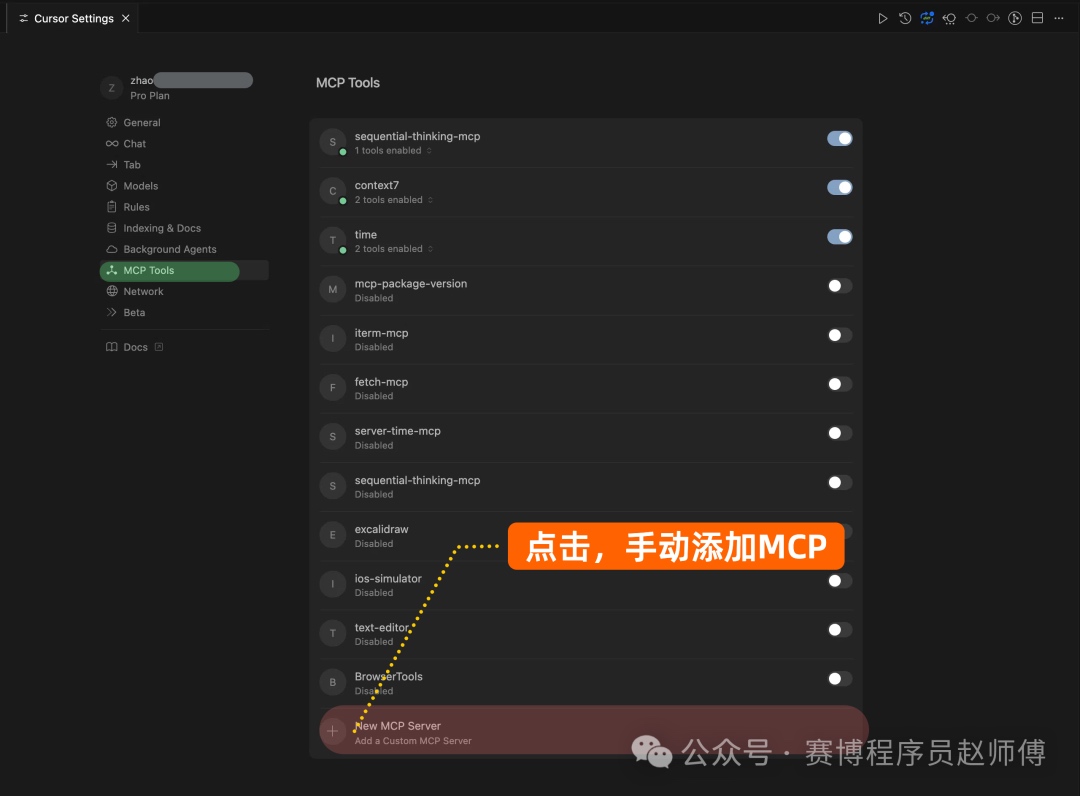The width and height of the screenshot is (1080, 796).
Task: Disable the enabled sequential-thinking-mcp server toggle
Action: pos(840,138)
